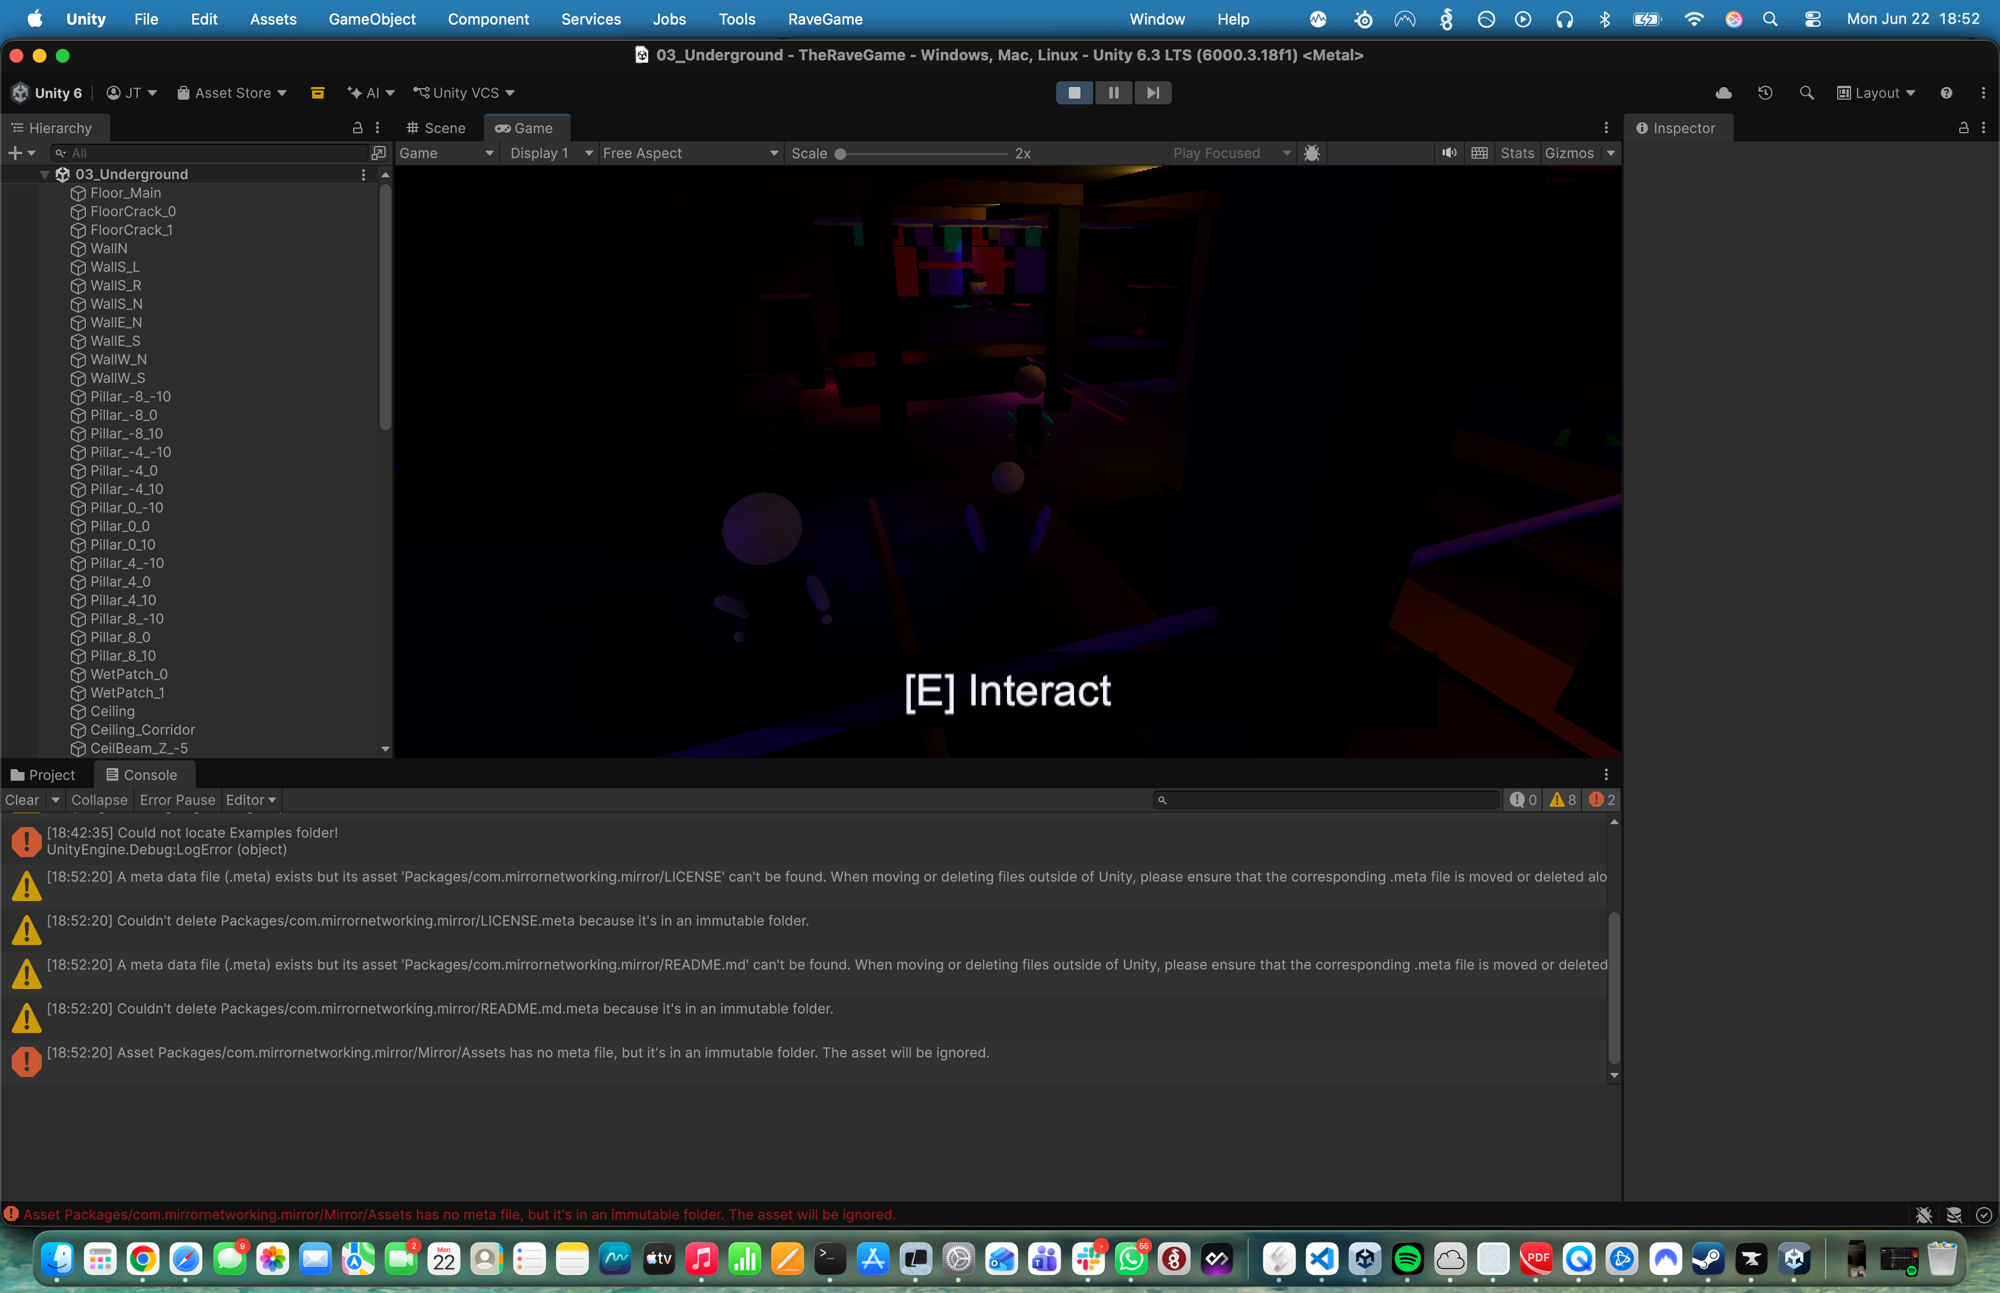This screenshot has height=1293, width=2000.
Task: Open 03_Underground scene options kebab menu
Action: [x=363, y=175]
